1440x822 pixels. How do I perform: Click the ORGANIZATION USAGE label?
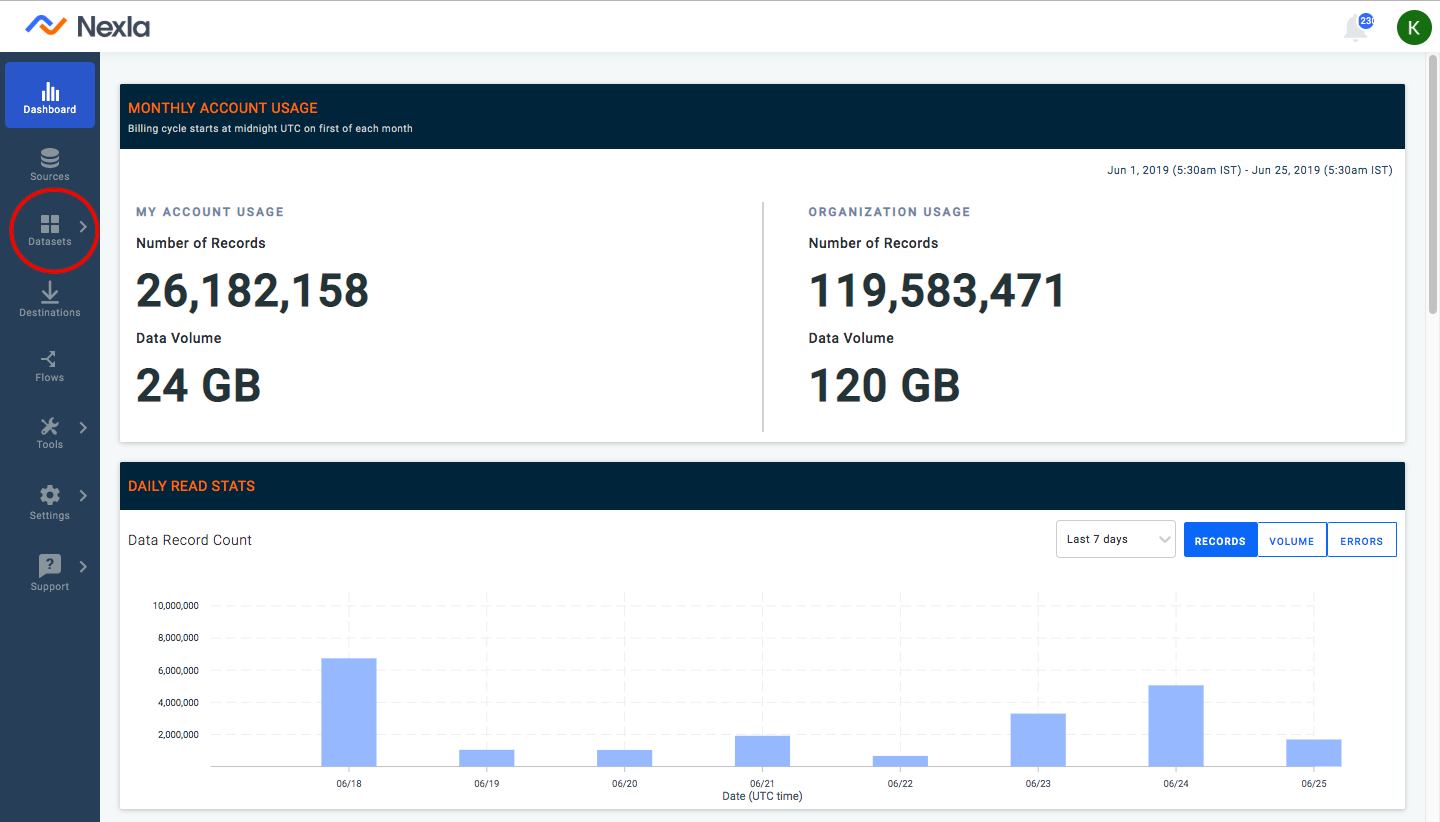click(x=890, y=212)
